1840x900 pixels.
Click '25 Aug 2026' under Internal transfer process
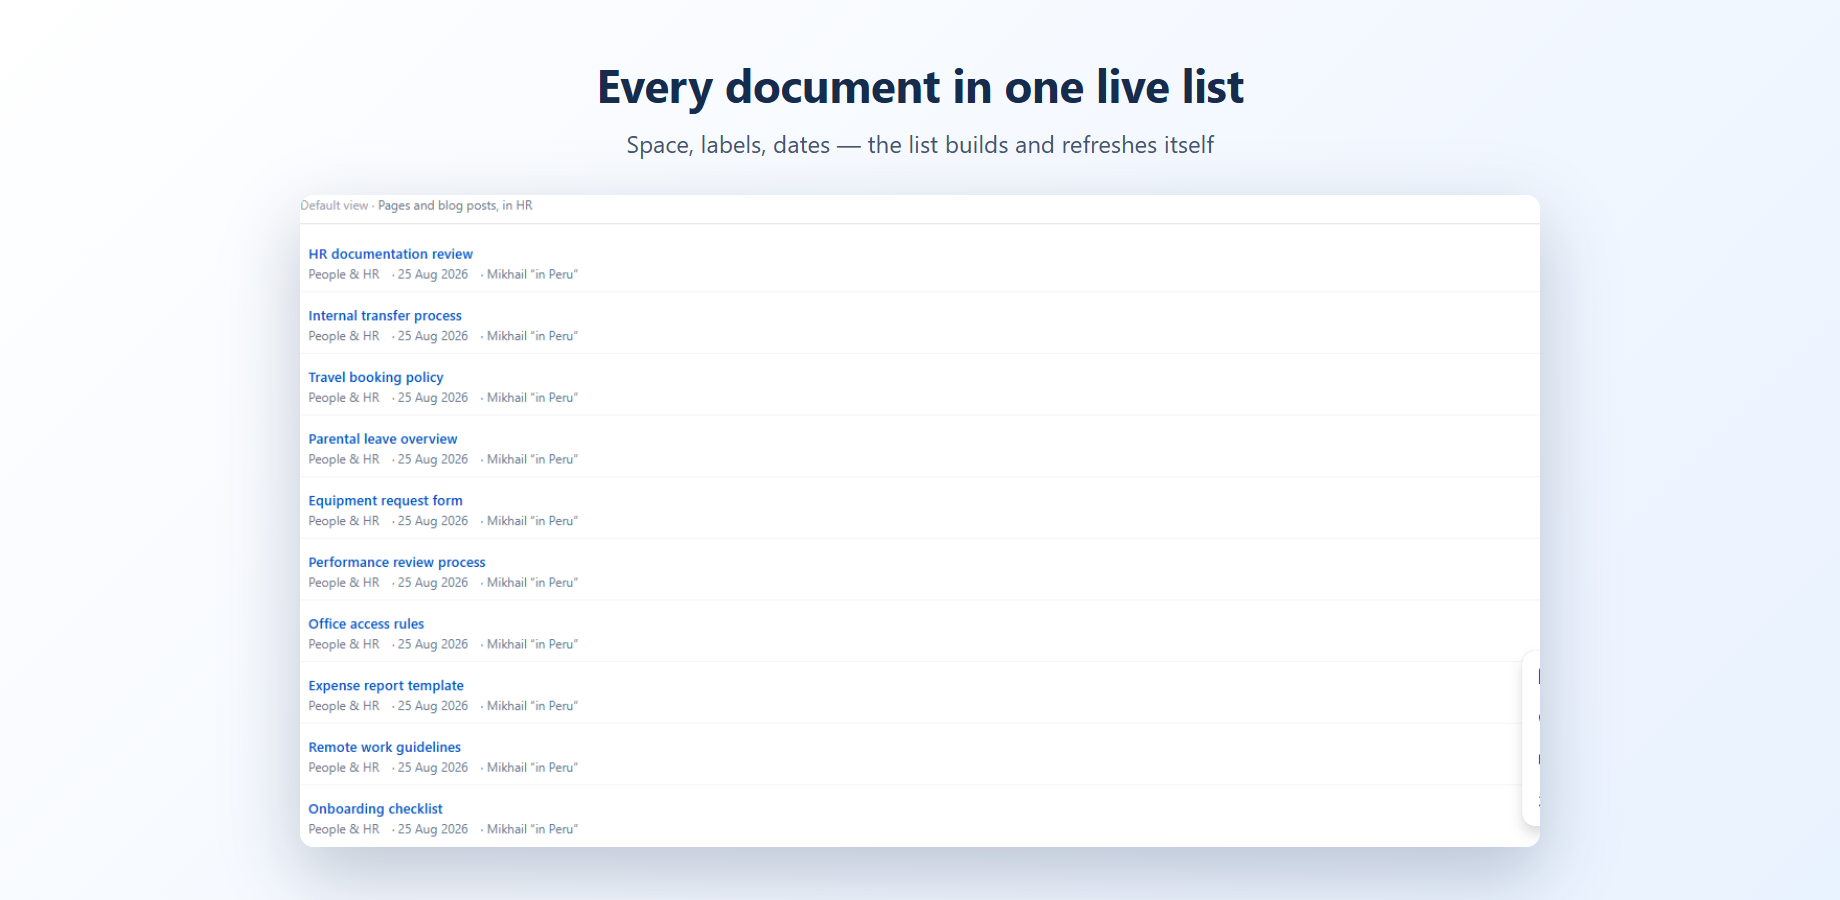pyautogui.click(x=433, y=336)
